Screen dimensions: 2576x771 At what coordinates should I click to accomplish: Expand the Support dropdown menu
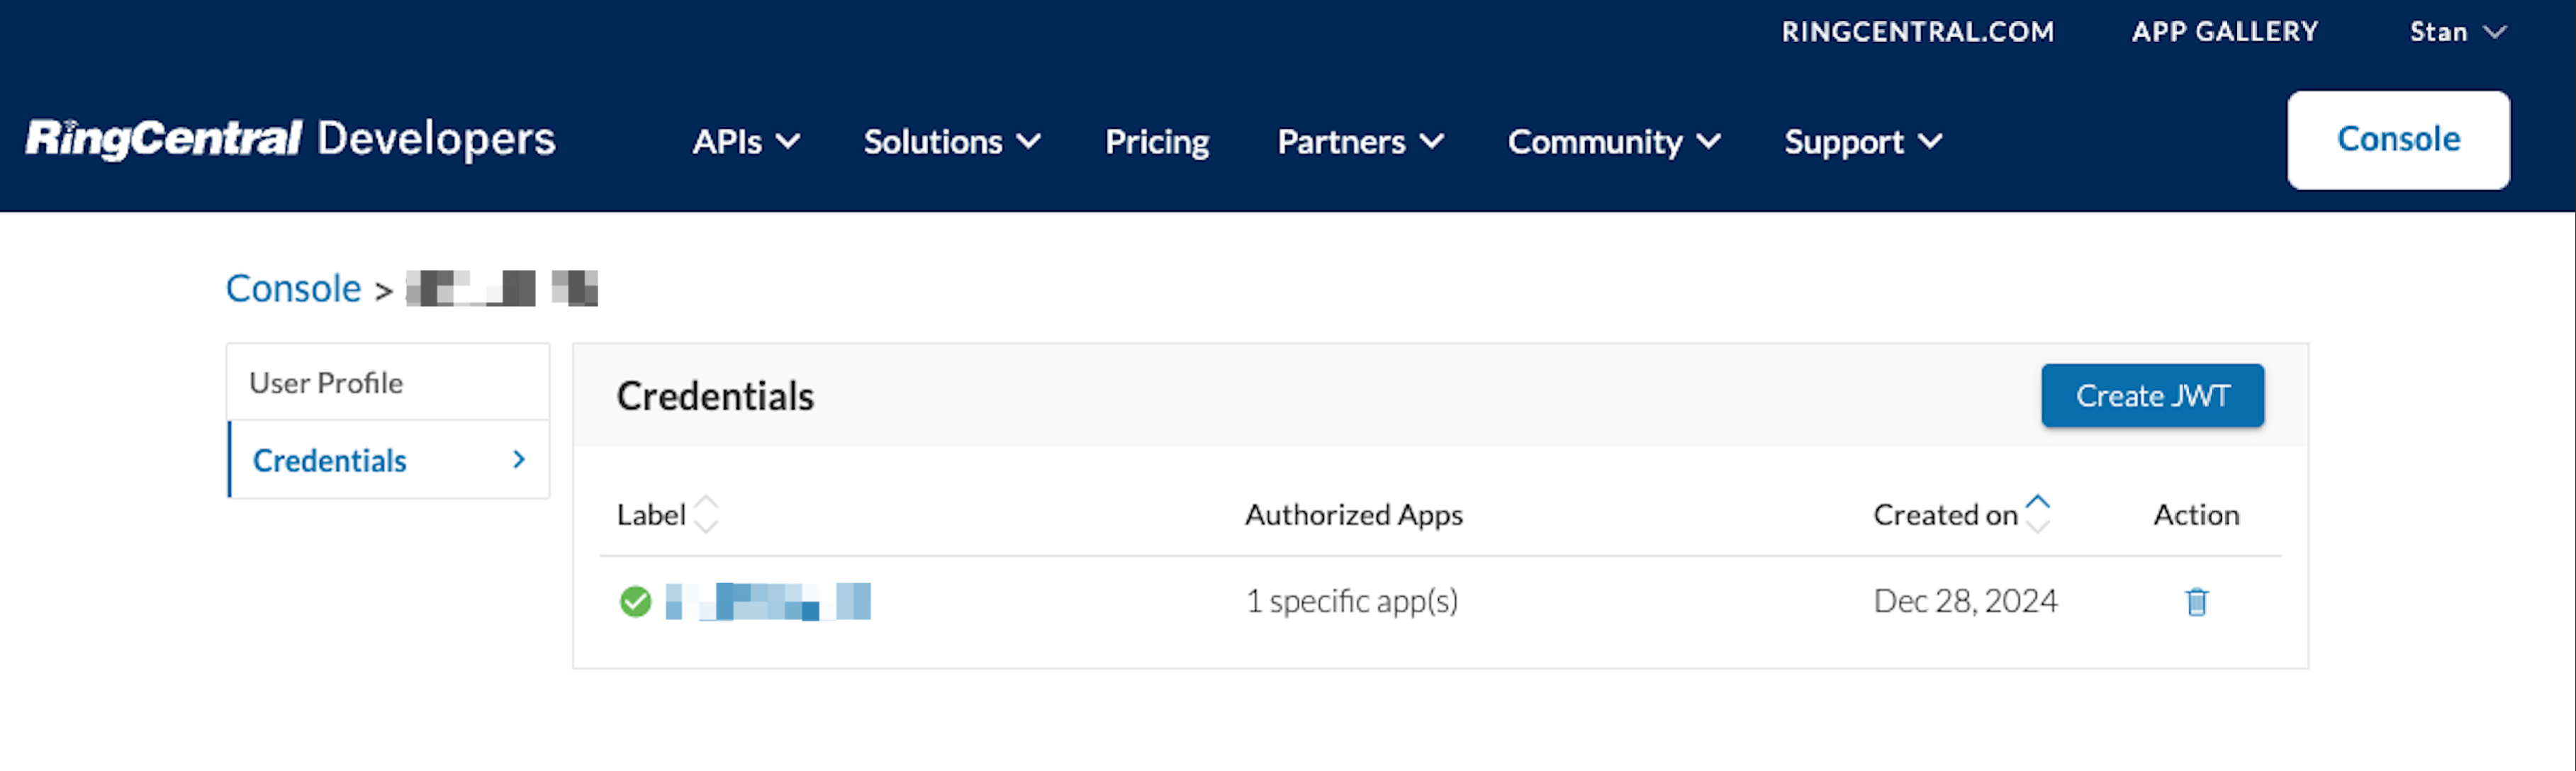pos(1863,142)
